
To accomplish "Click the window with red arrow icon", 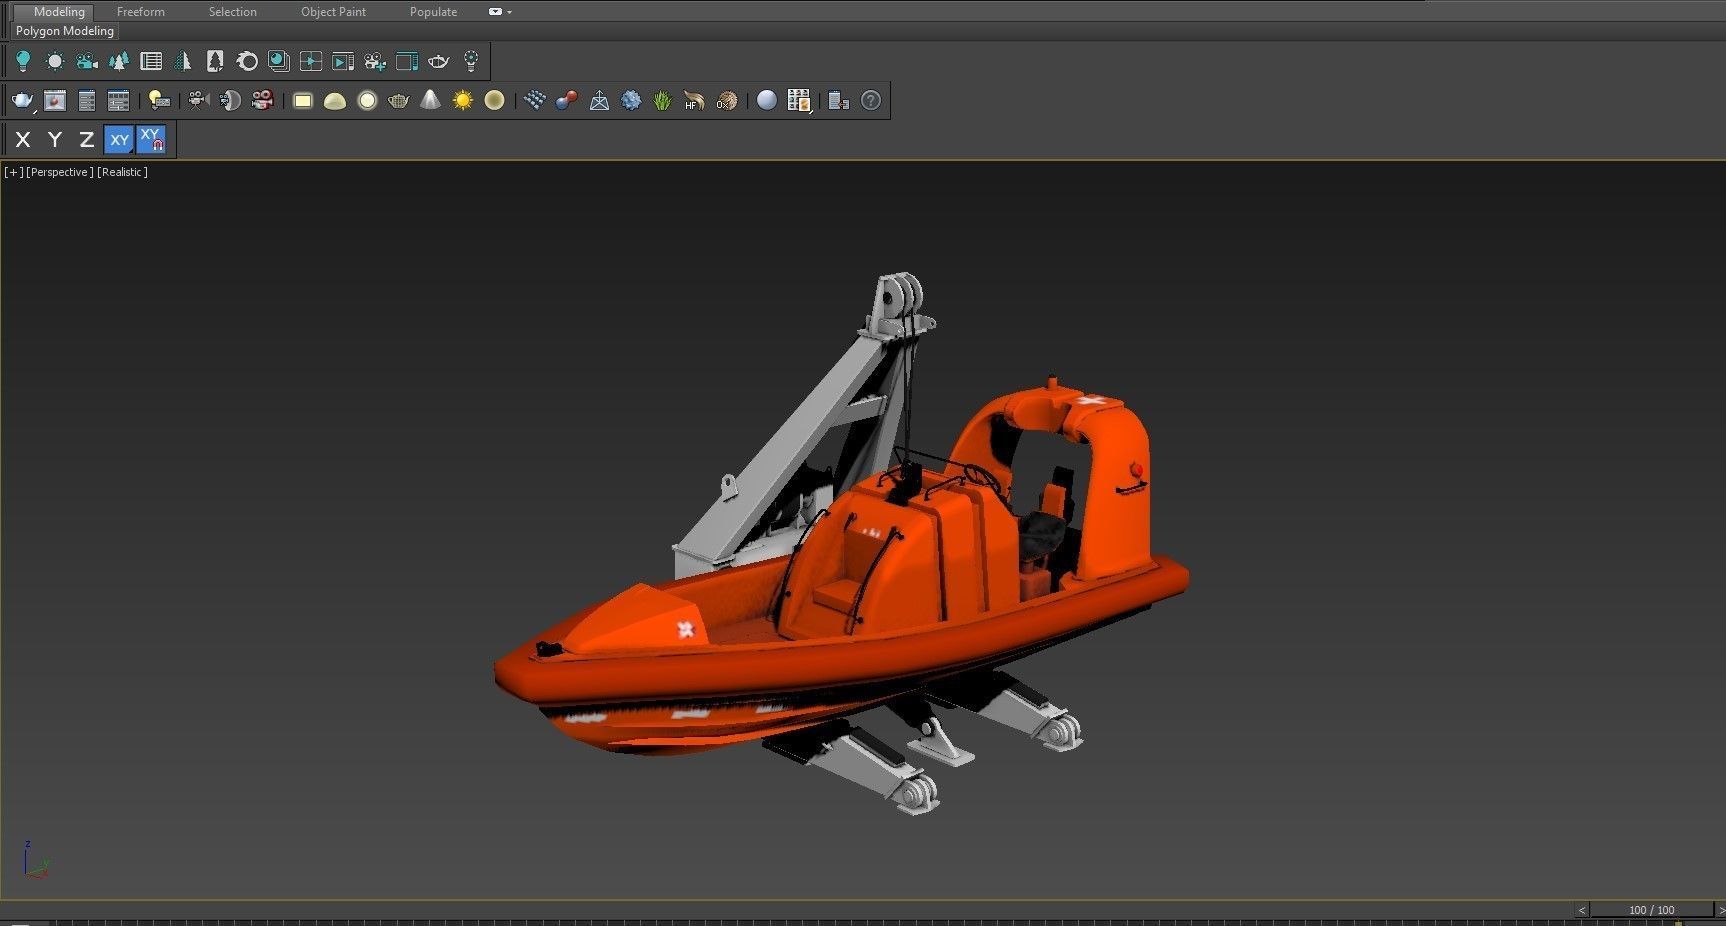I will coord(839,100).
